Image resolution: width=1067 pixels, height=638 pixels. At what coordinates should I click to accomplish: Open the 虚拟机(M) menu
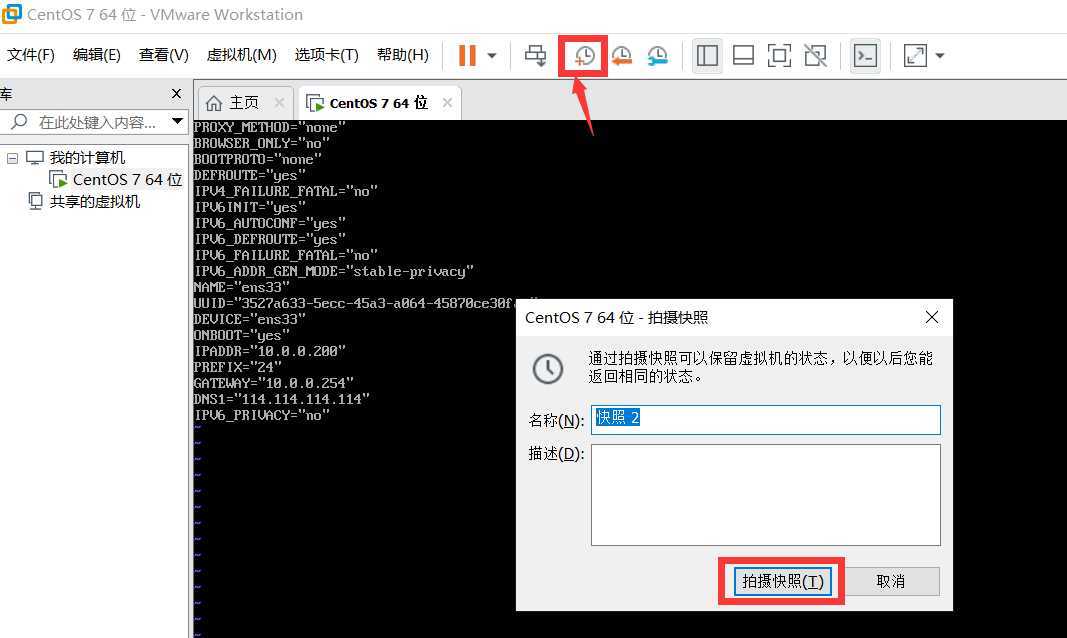coord(242,55)
